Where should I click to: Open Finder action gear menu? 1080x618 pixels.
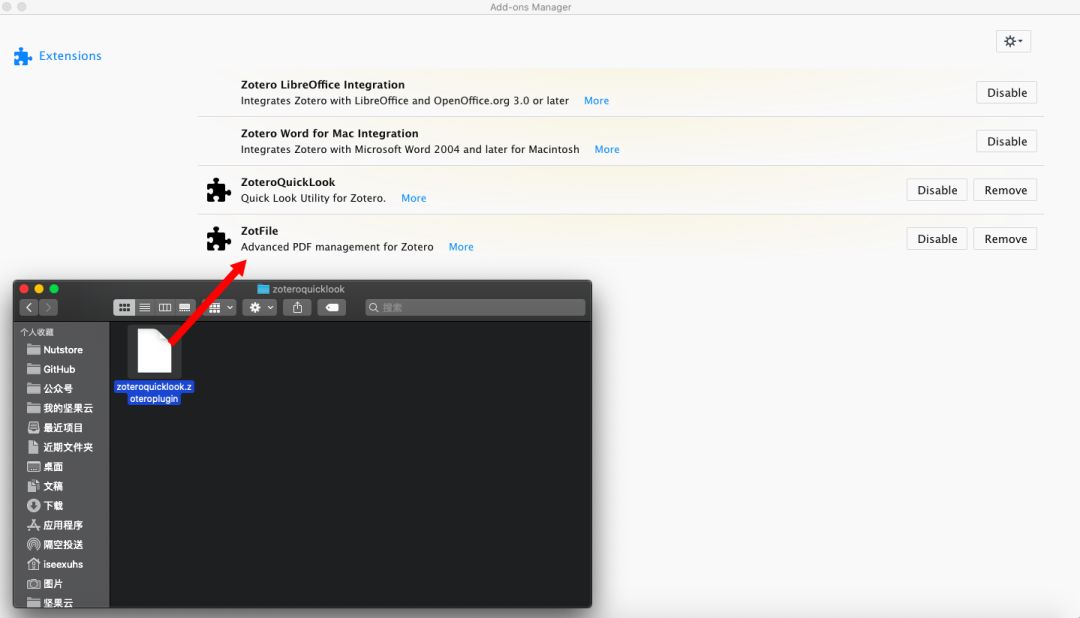coord(260,307)
